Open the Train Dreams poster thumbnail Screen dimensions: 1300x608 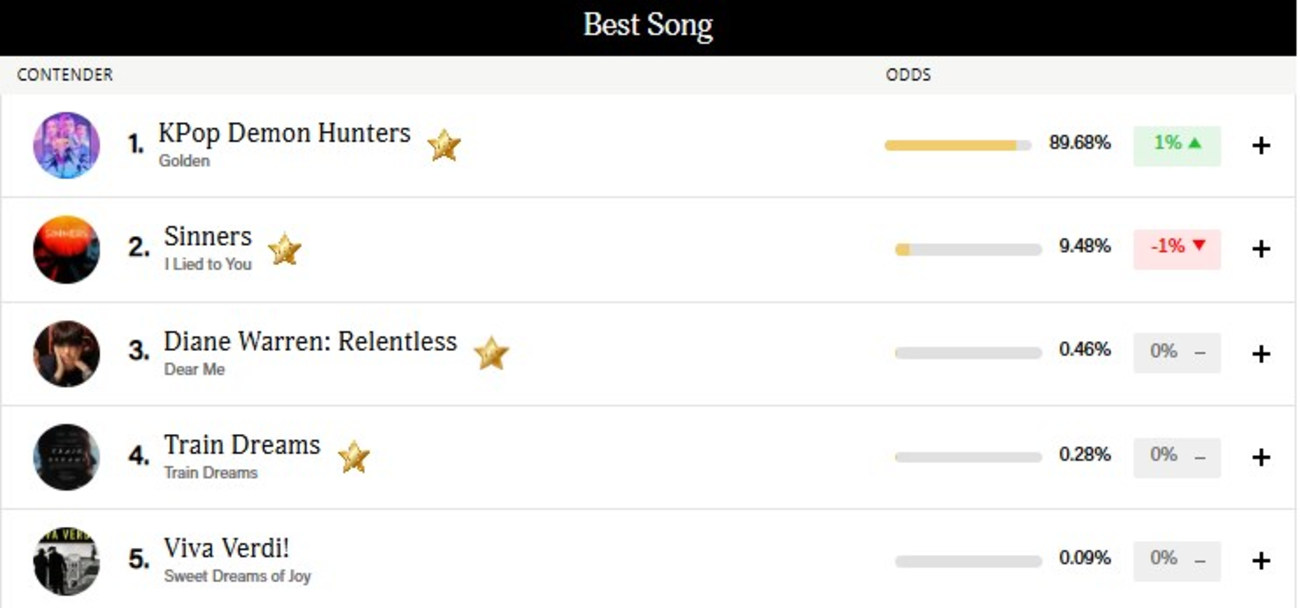tap(66, 457)
